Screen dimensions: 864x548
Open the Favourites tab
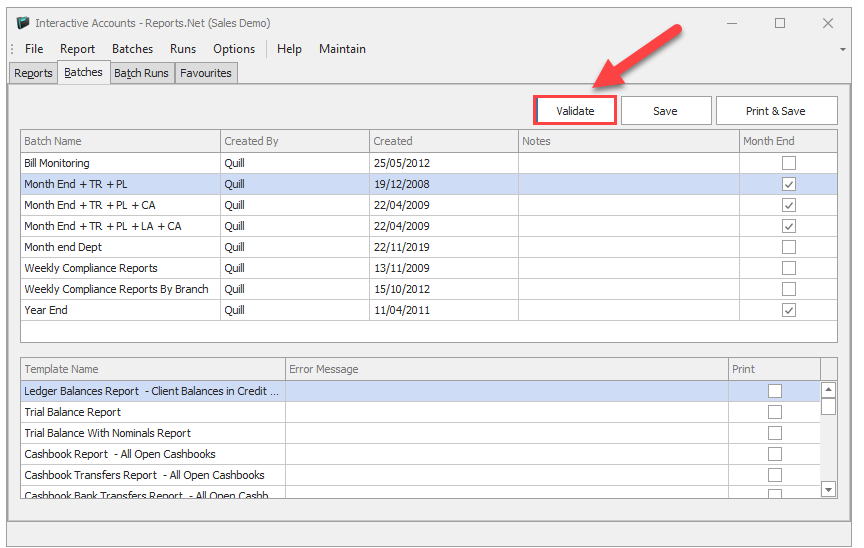(206, 73)
